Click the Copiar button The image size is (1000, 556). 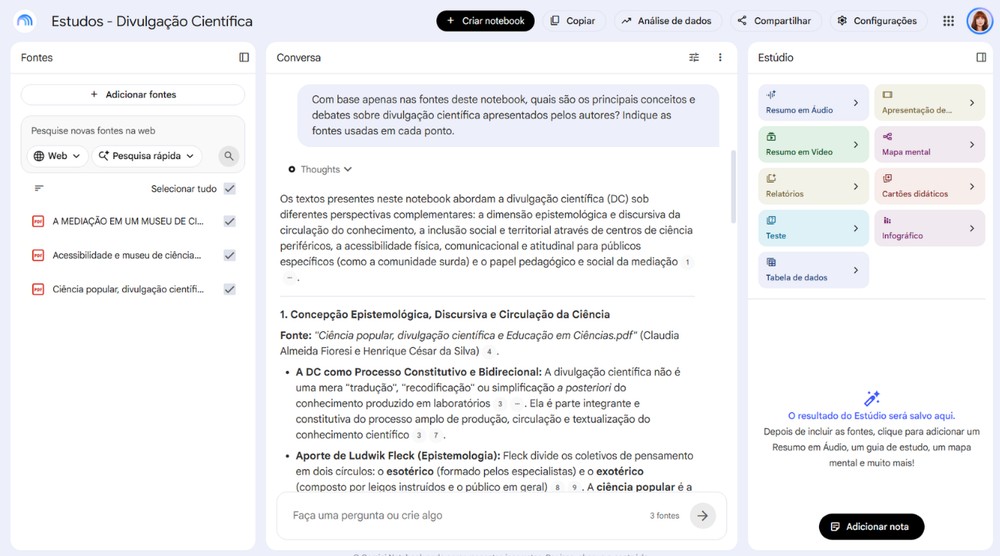point(573,21)
